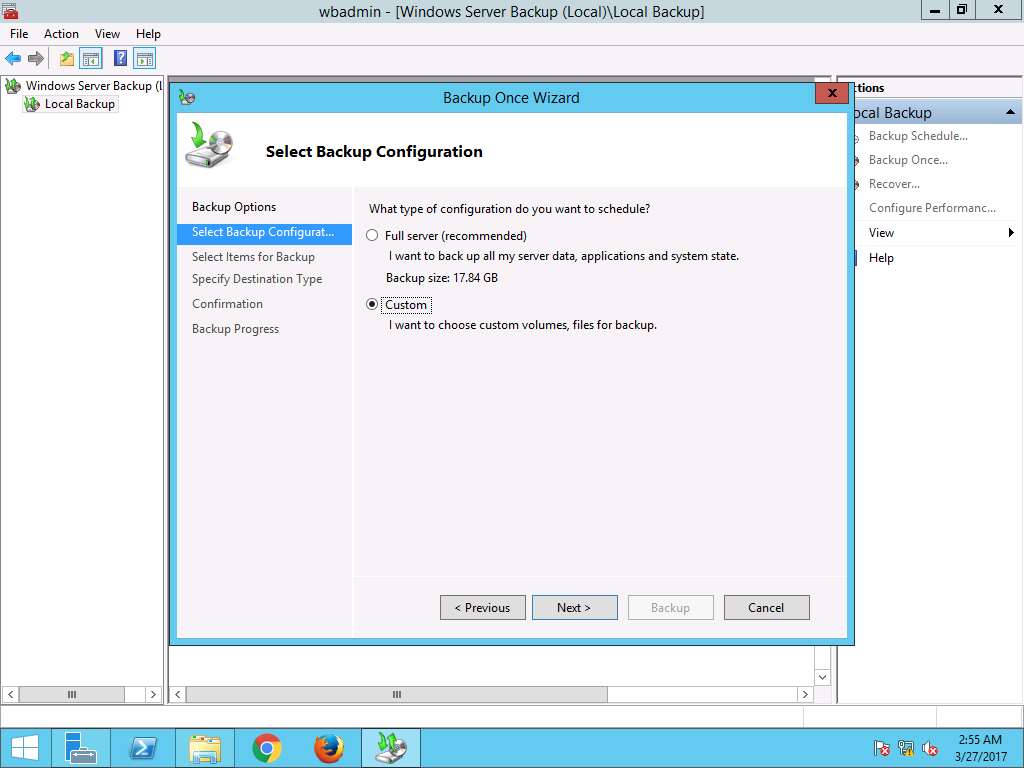Open the Action menu
The image size is (1024, 768).
tap(61, 34)
